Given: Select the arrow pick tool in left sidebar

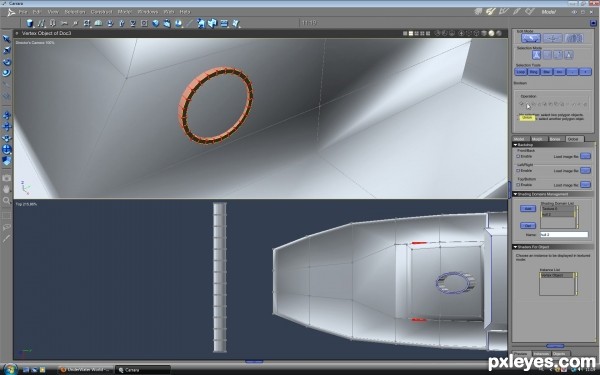Looking at the screenshot, I should tap(6, 39).
